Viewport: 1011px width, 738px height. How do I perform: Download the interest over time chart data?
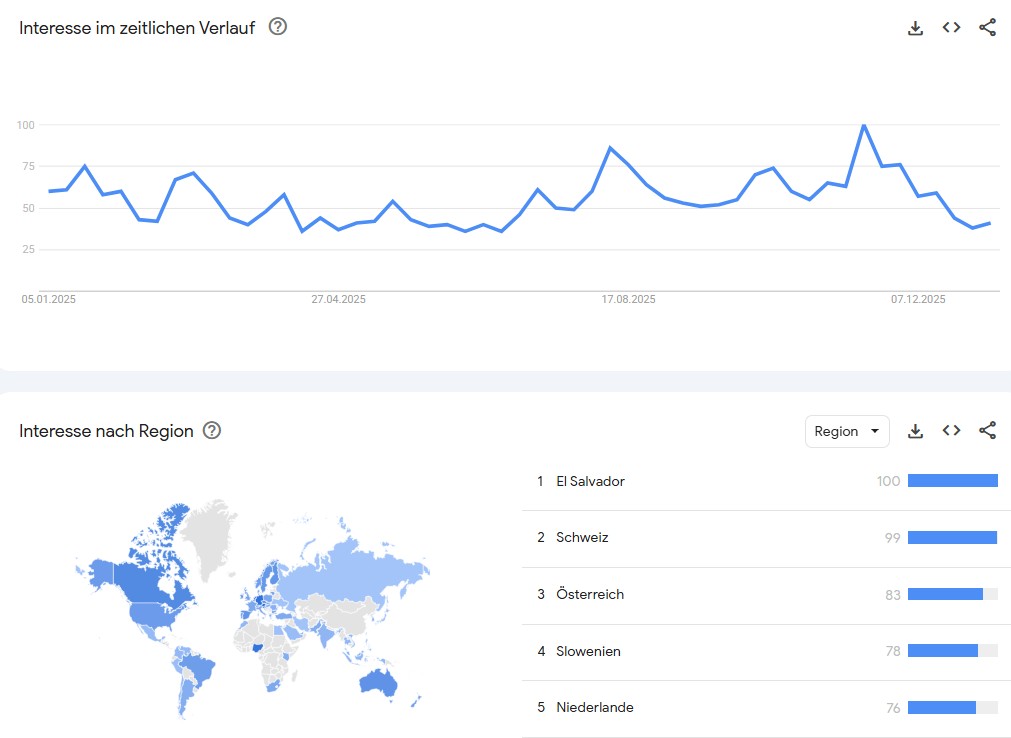pos(915,28)
